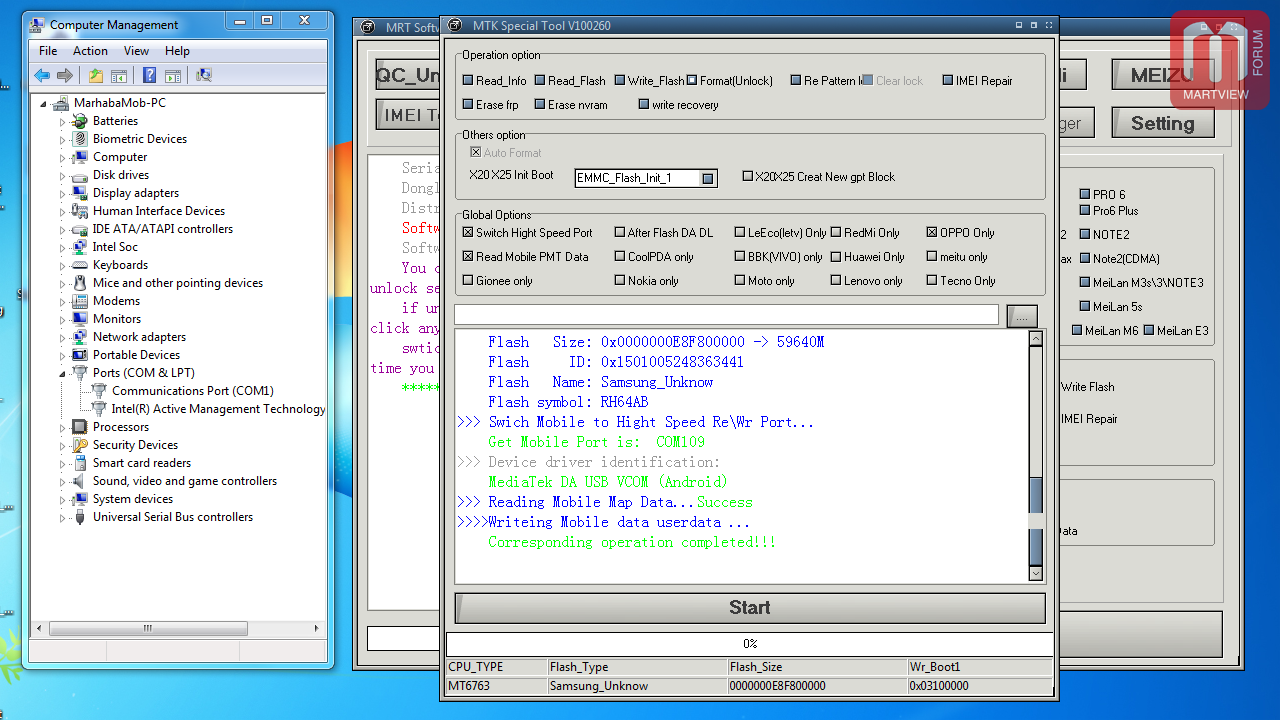Enable the Erase frp checkbox
This screenshot has width=1280, height=720.
pos(468,105)
